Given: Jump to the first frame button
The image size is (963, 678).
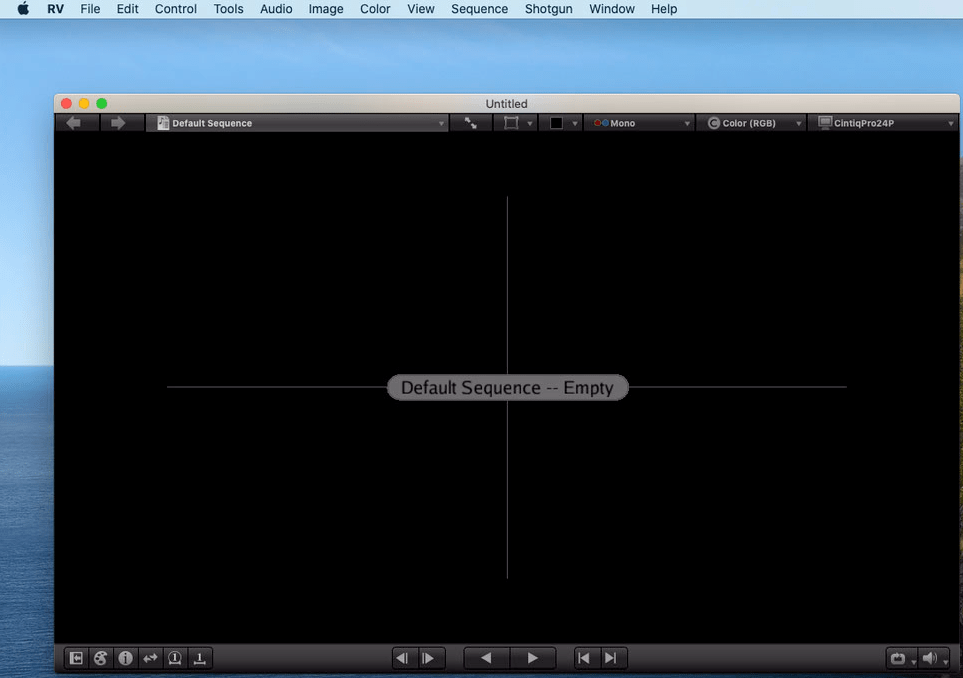Looking at the screenshot, I should [x=585, y=658].
